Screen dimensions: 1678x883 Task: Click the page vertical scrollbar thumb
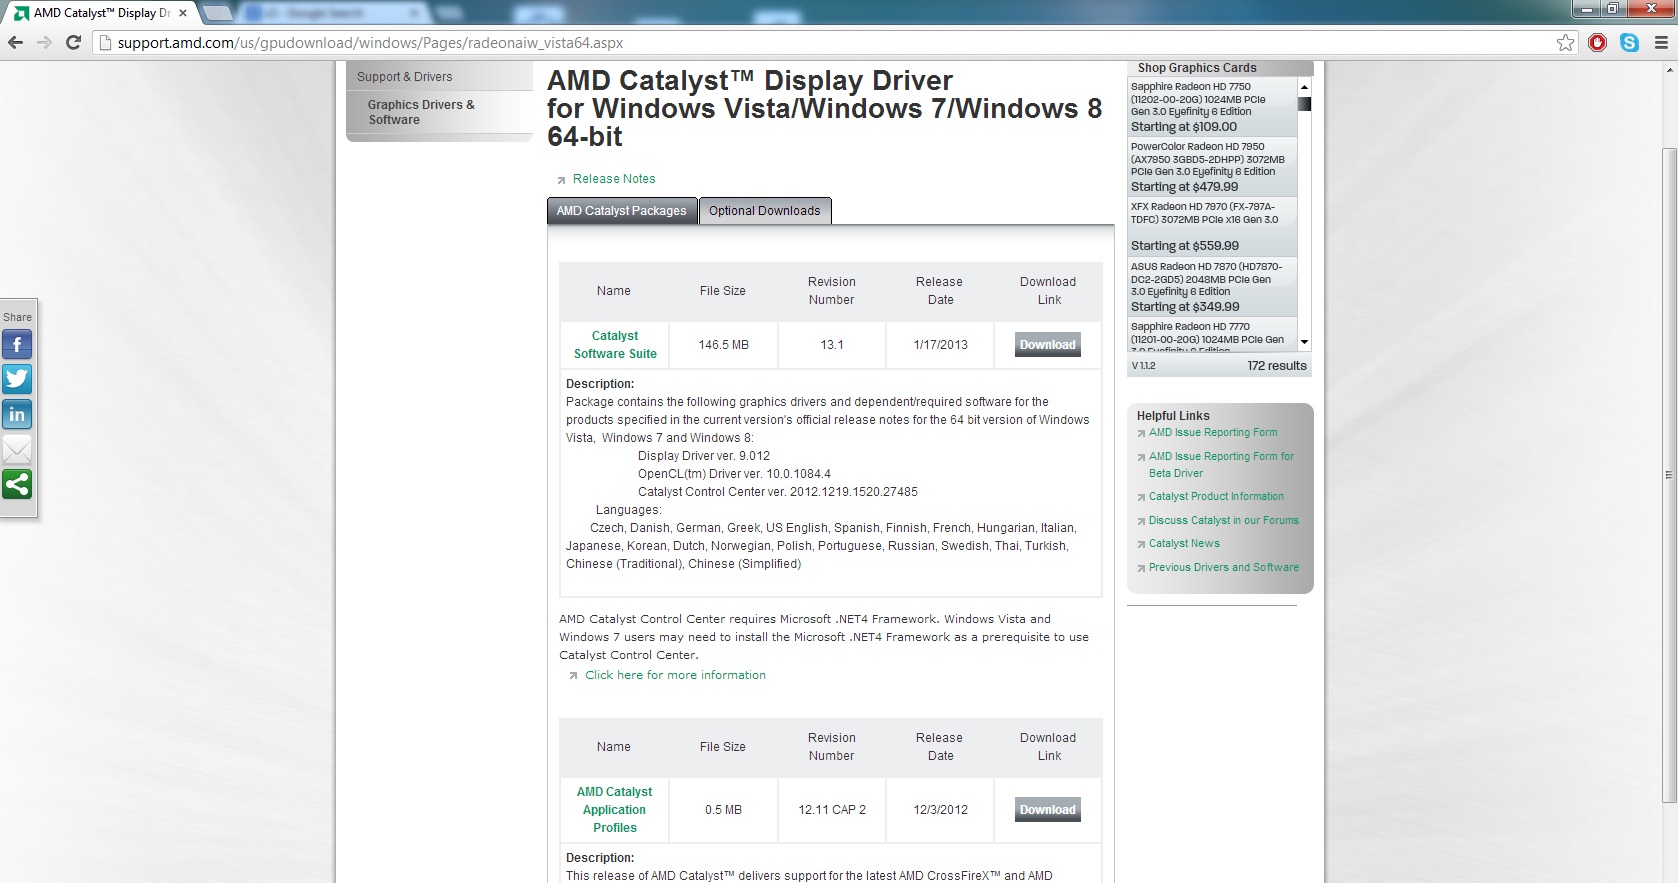point(1669,475)
